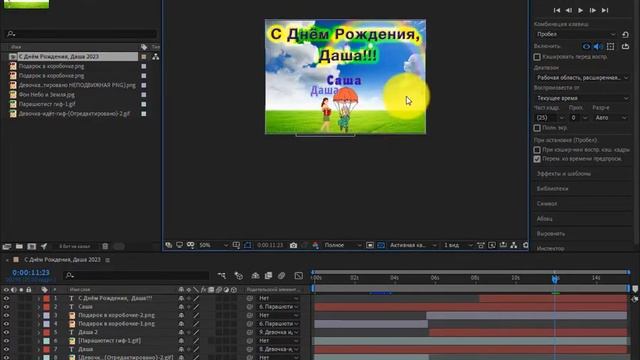Enable Кэшировать перед воспр. checkbox

coord(537,57)
